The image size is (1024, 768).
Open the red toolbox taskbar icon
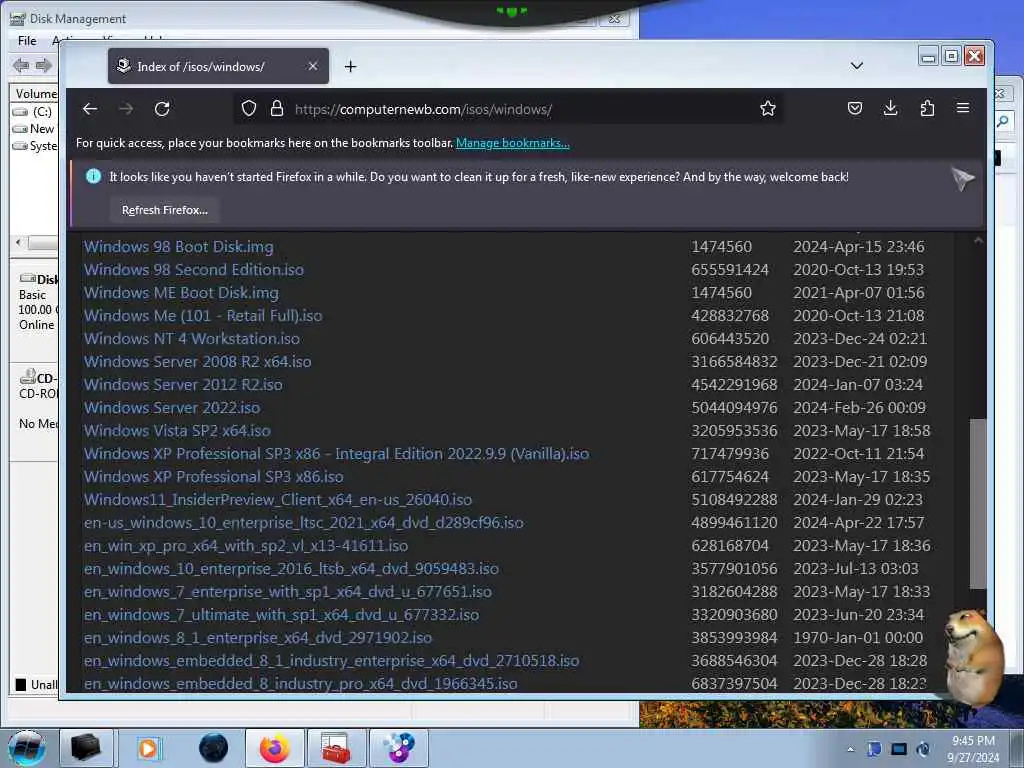[x=336, y=748]
